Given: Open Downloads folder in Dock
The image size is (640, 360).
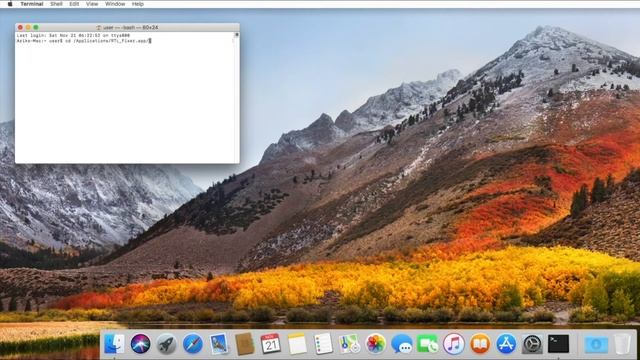Looking at the screenshot, I should click(596, 344).
